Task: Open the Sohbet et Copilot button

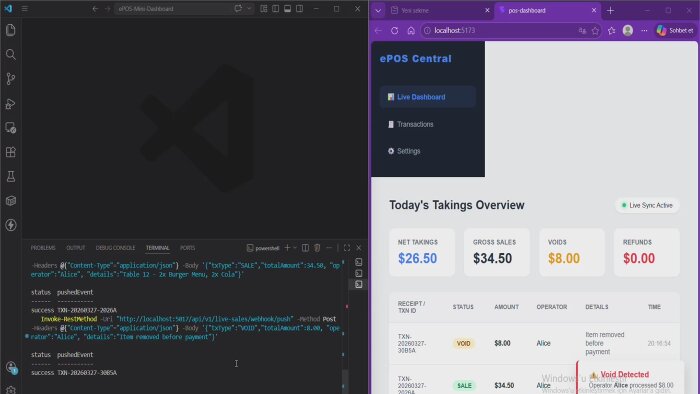Action: 675,30
